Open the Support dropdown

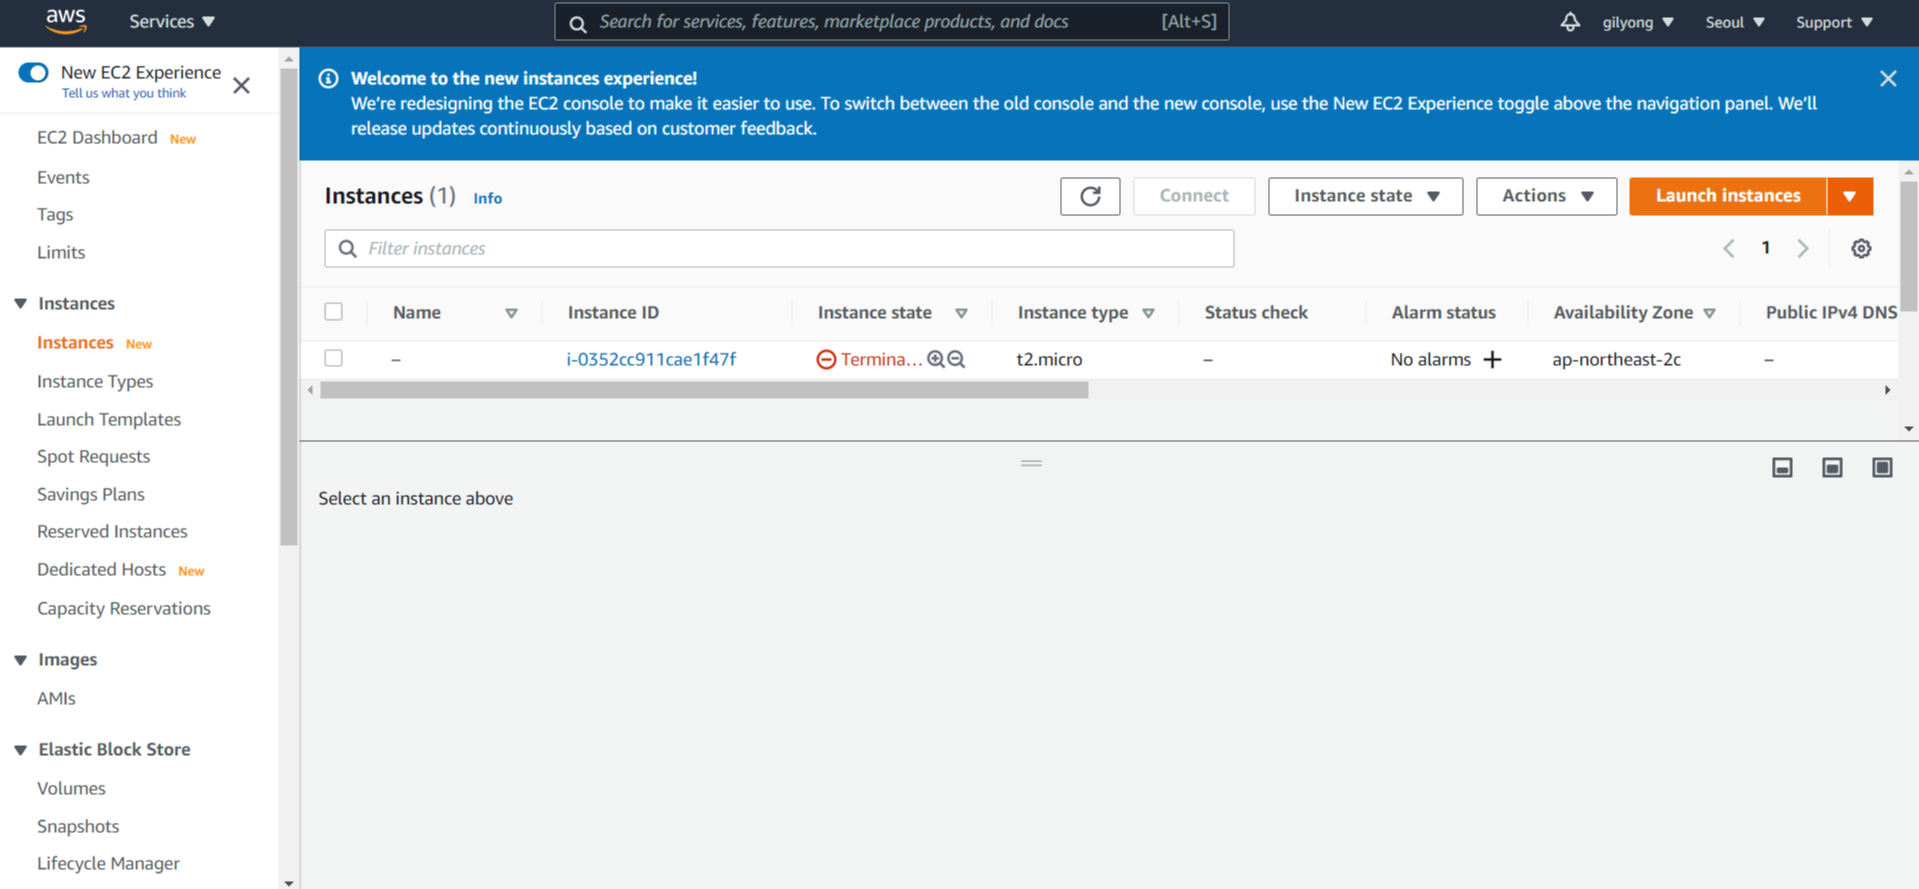click(x=1834, y=22)
